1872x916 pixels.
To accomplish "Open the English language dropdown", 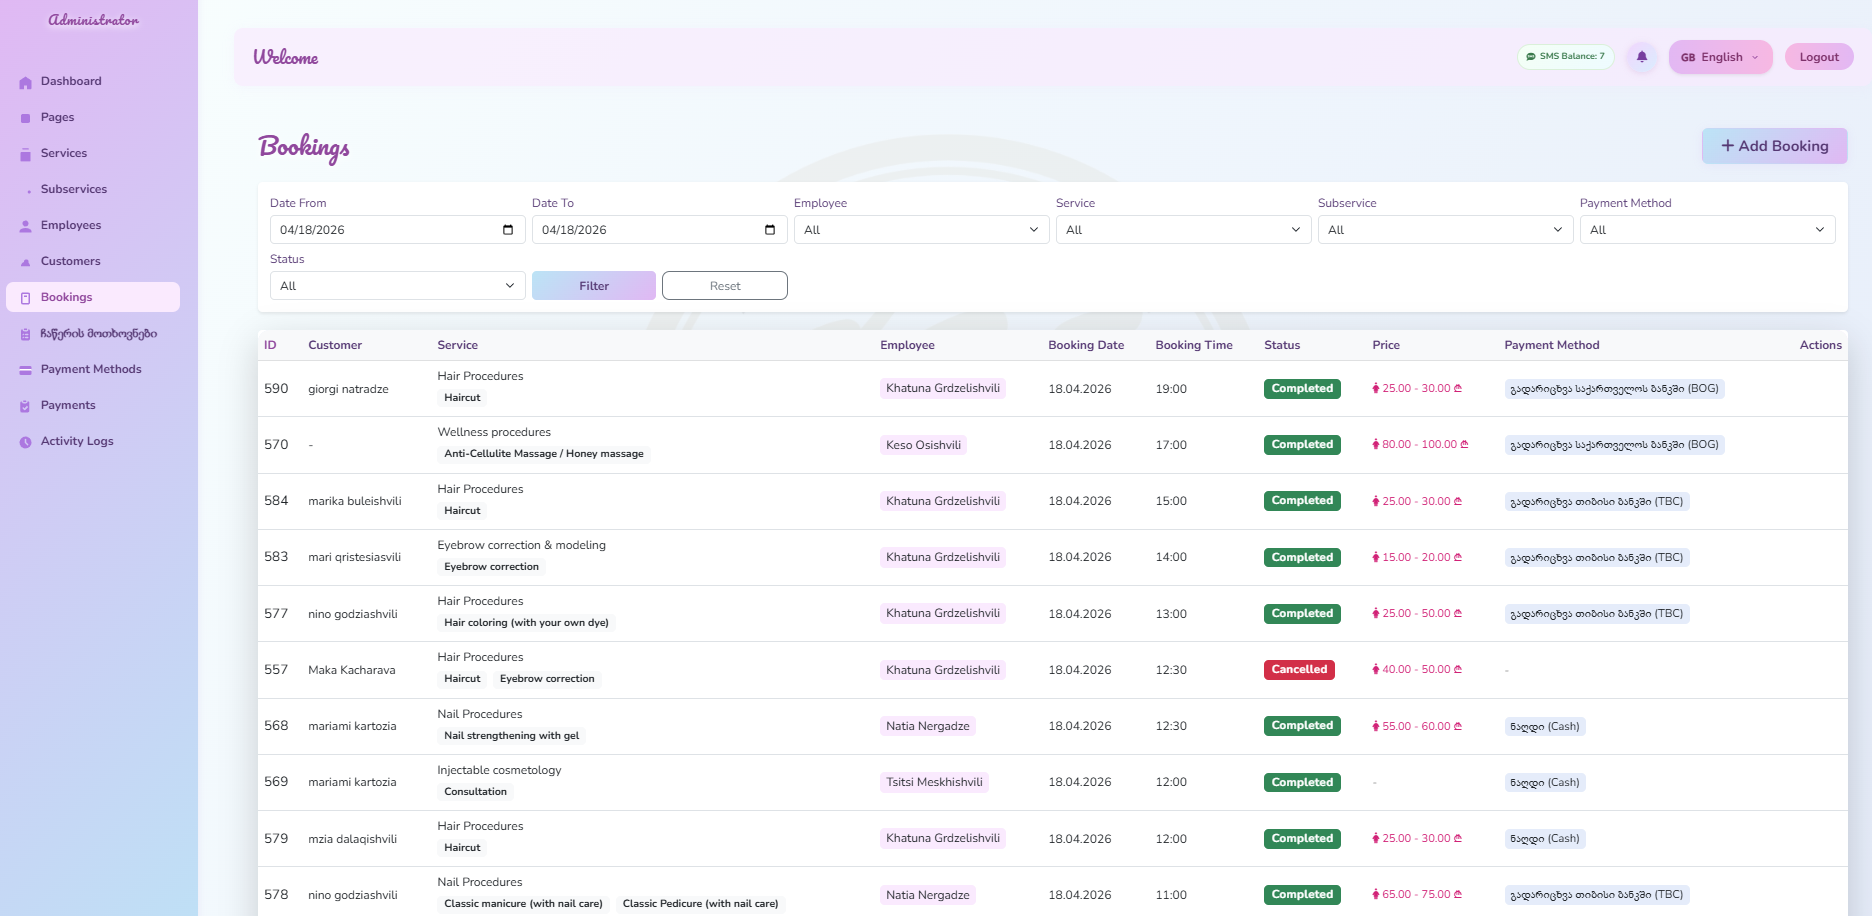I will pos(1720,57).
